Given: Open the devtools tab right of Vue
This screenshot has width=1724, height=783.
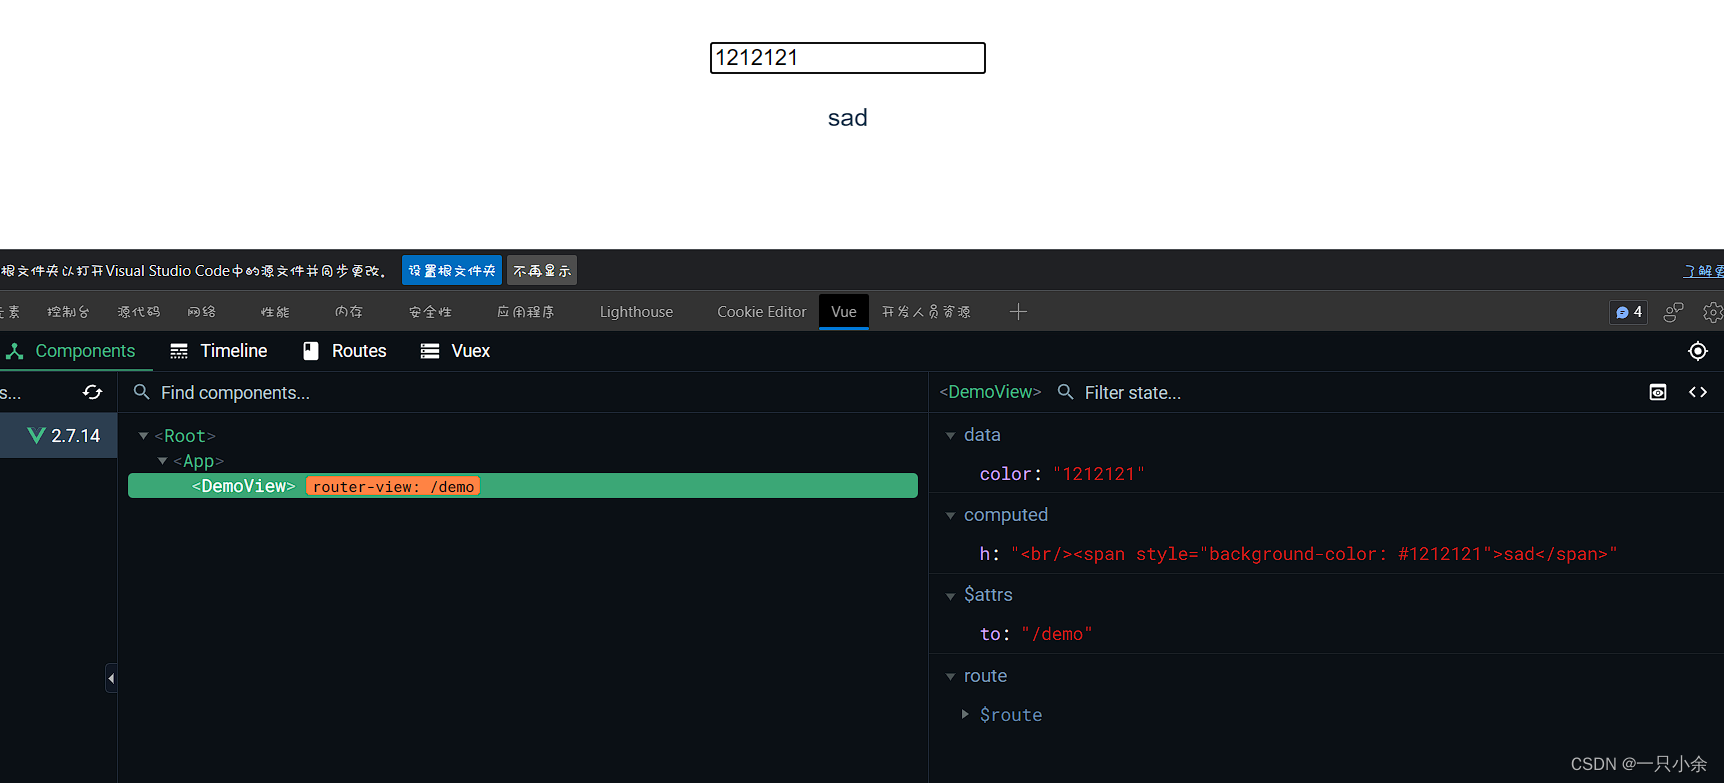Looking at the screenshot, I should click(x=926, y=312).
